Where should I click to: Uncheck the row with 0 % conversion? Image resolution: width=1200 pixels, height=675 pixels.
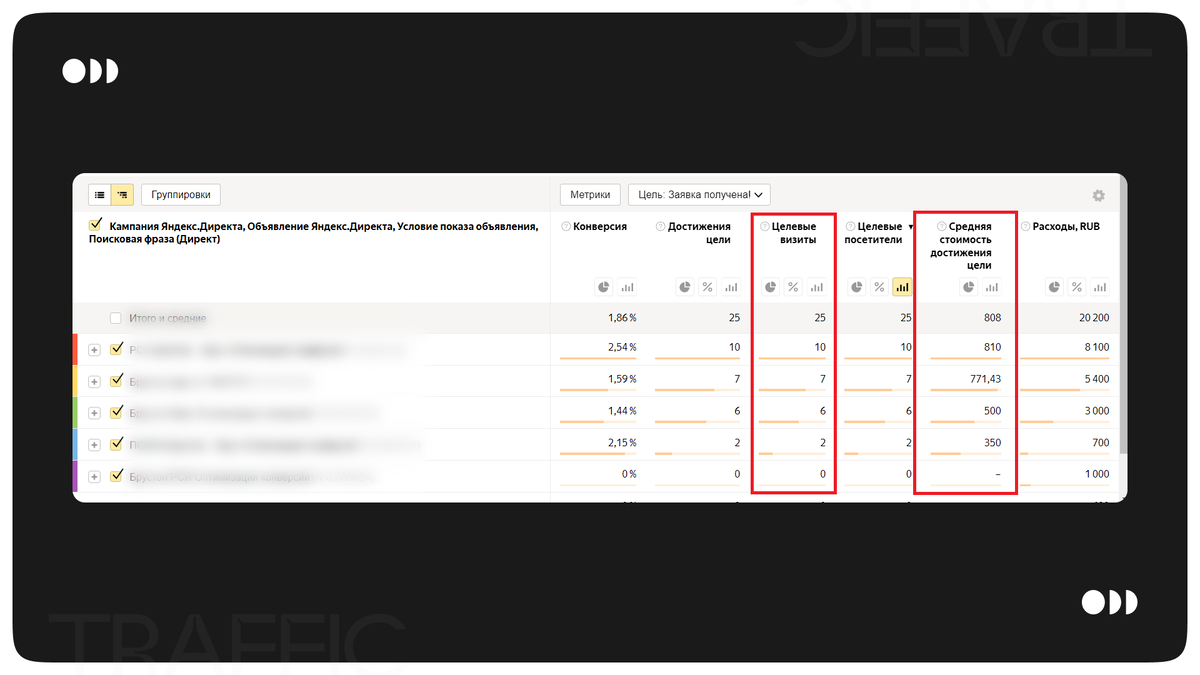[117, 476]
